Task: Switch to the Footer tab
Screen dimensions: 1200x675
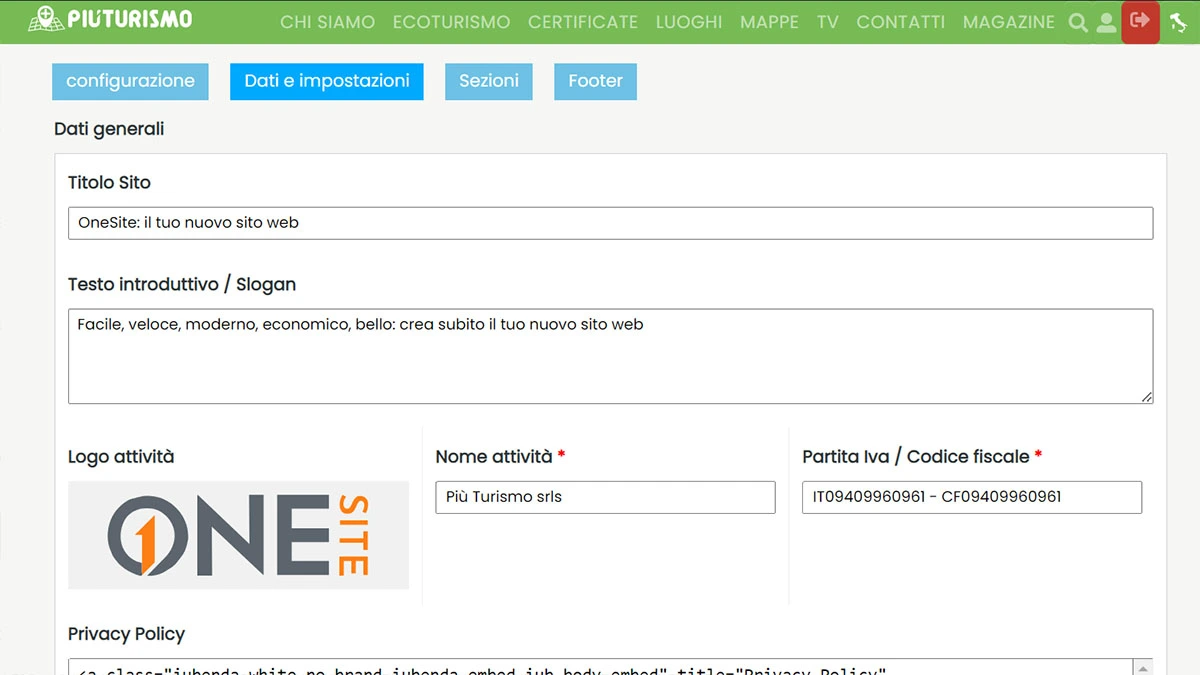Action: [x=595, y=82]
